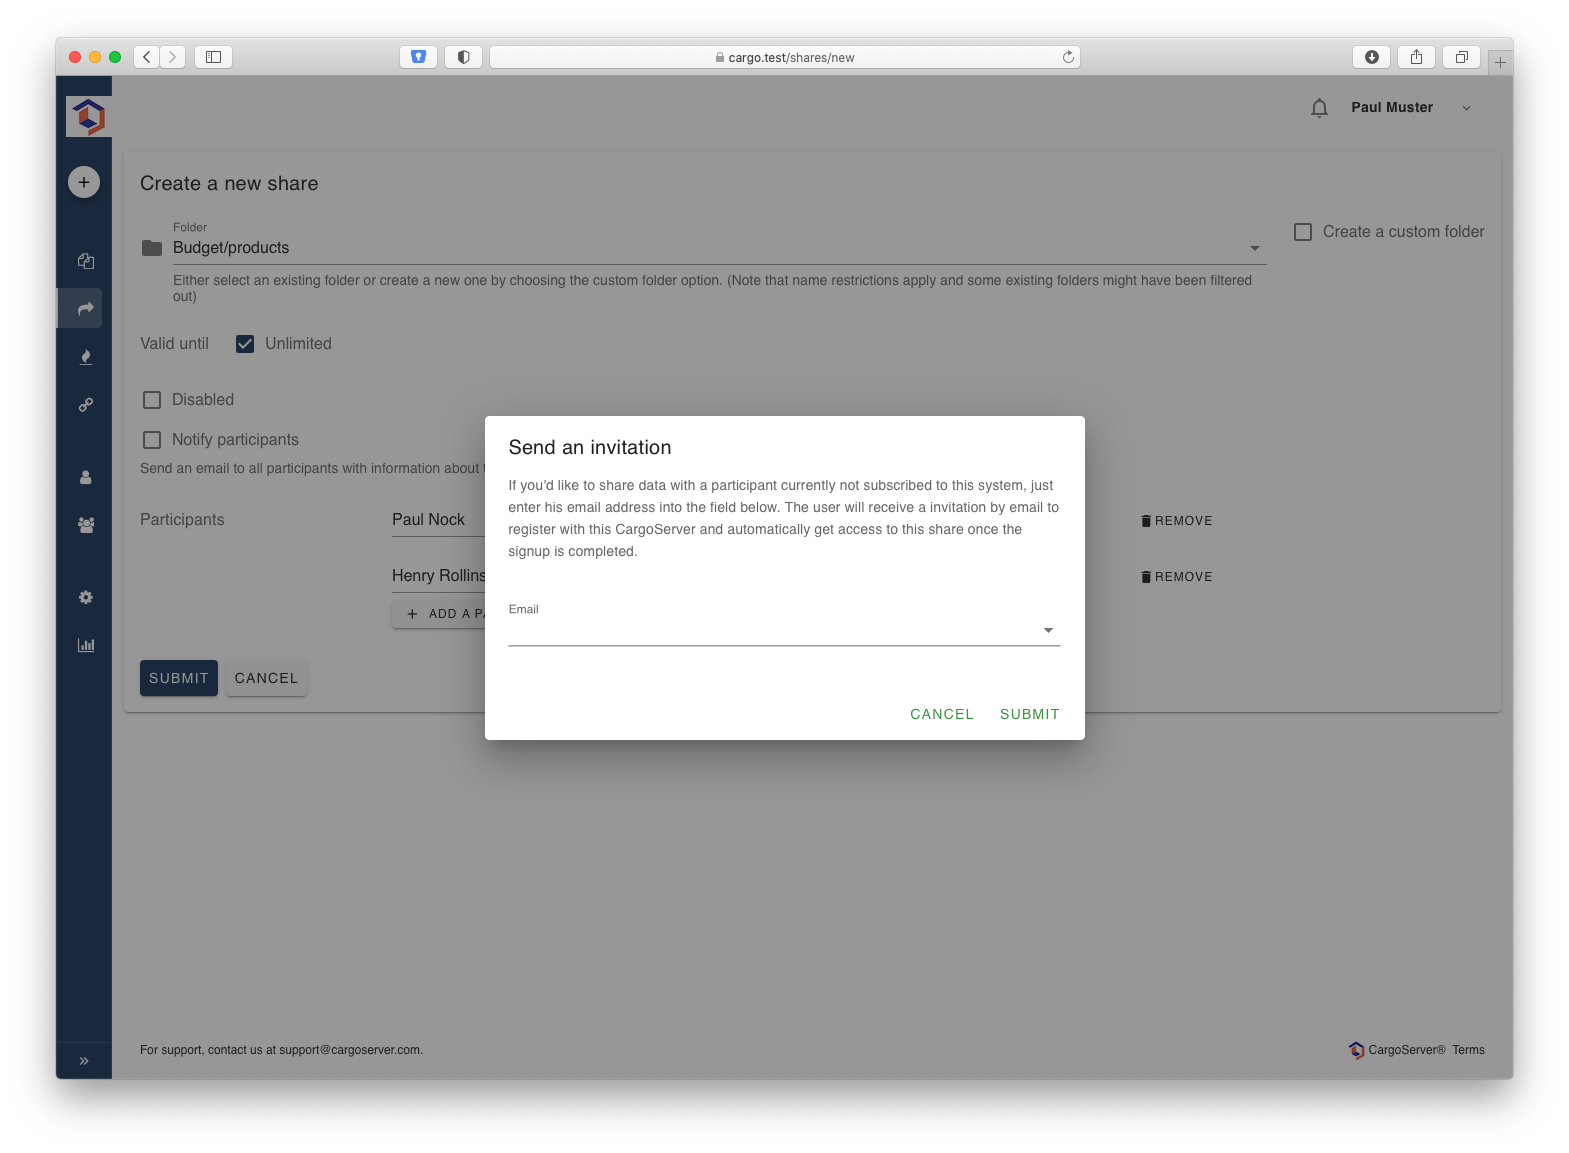Remove participant Paul Nock
1569x1153 pixels.
[x=1177, y=521]
